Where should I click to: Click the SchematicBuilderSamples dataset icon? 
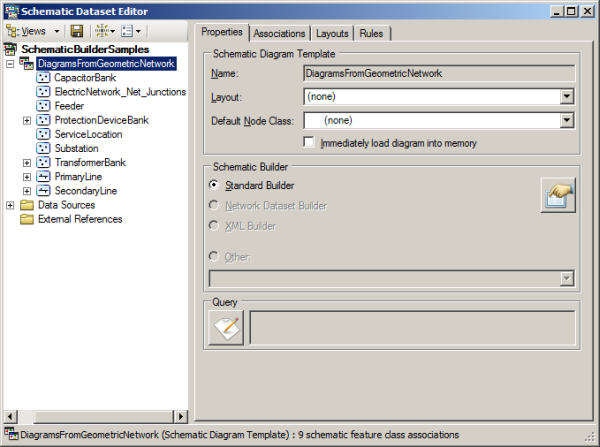(x=11, y=49)
